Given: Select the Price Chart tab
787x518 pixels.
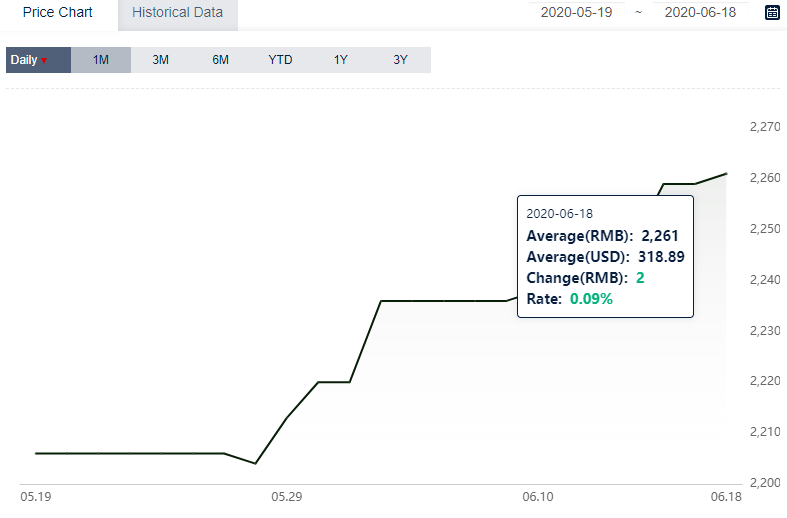Looking at the screenshot, I should tap(58, 13).
